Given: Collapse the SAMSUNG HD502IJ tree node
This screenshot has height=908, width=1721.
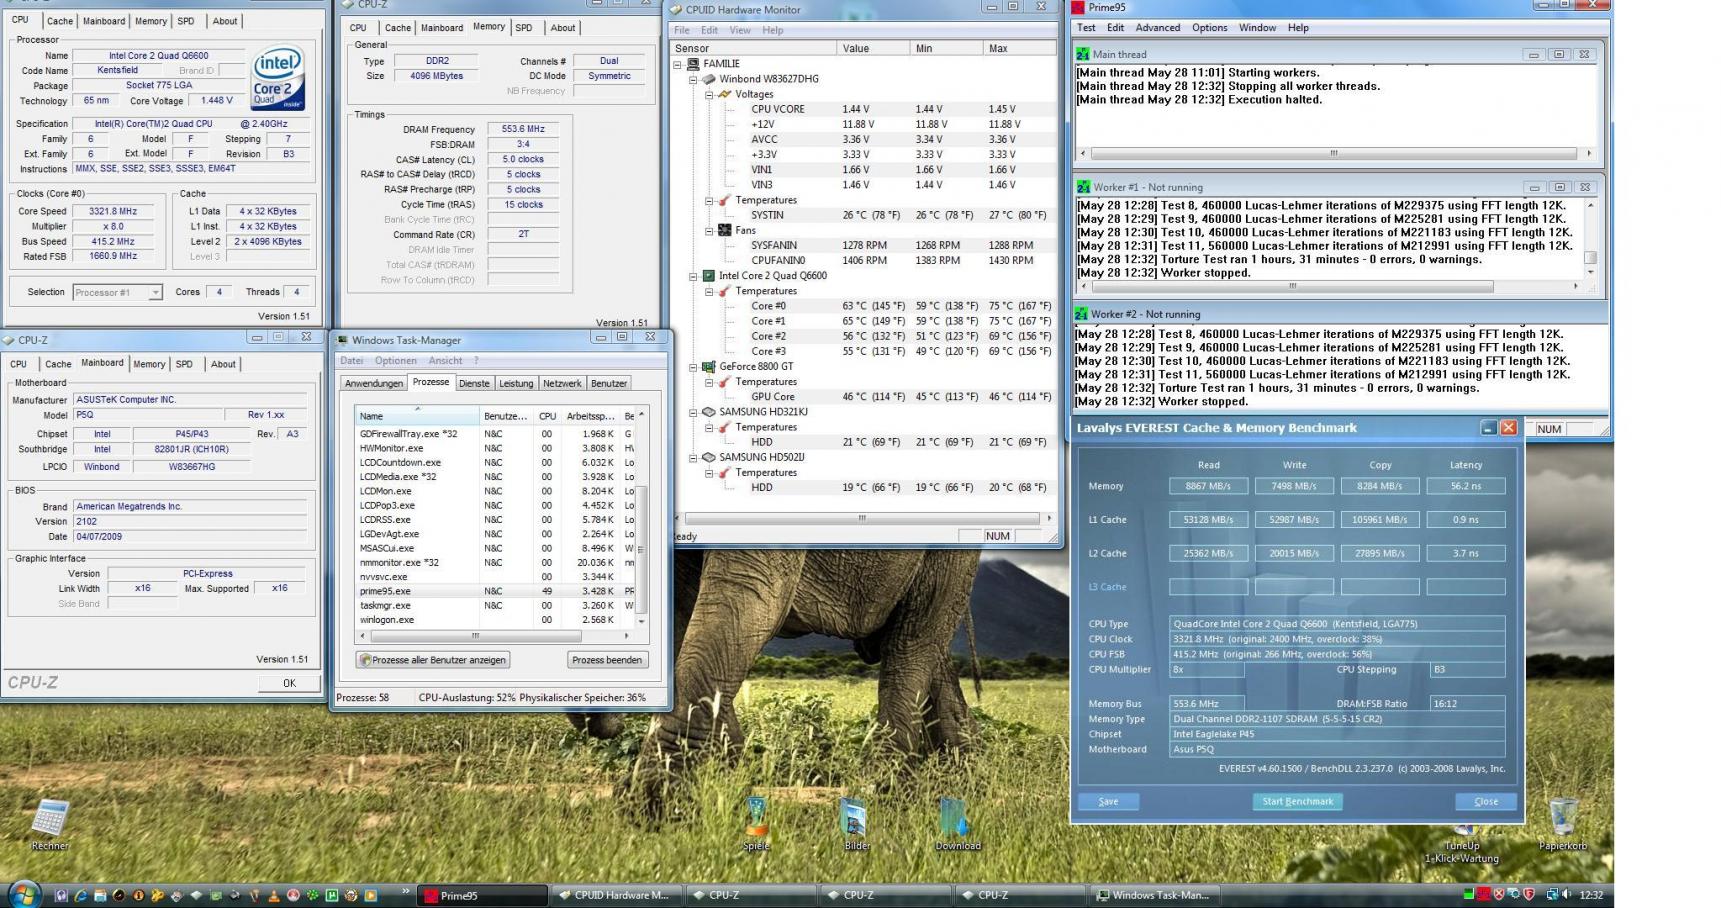Looking at the screenshot, I should point(694,457).
